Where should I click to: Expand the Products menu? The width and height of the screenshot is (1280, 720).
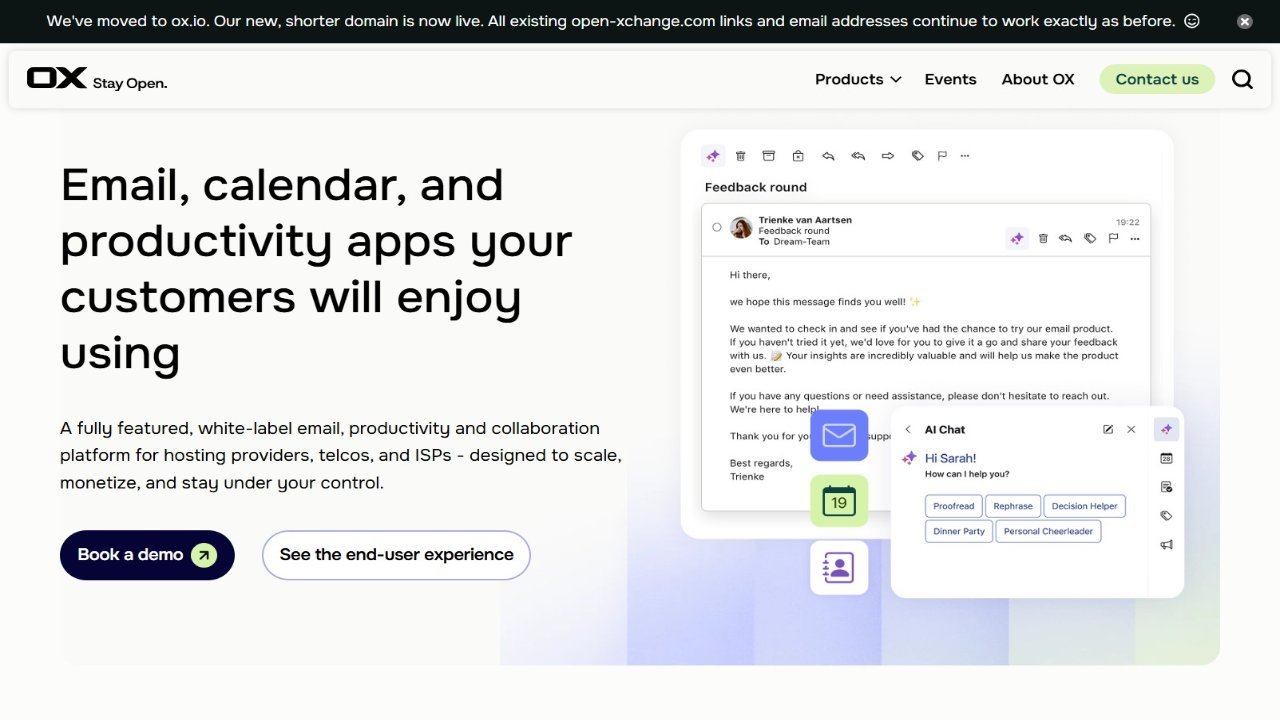pyautogui.click(x=858, y=79)
